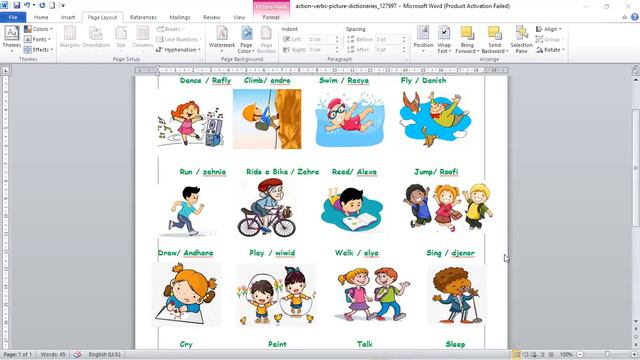640x360 pixels.
Task: Open the theme Colors dropdown
Action: 38,29
